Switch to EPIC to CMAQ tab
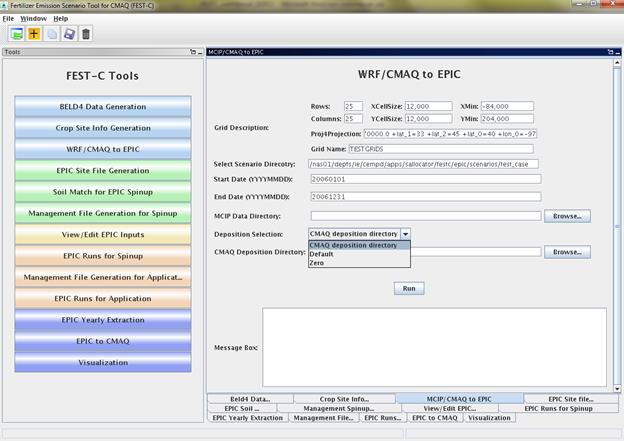624x441 pixels. (435, 418)
